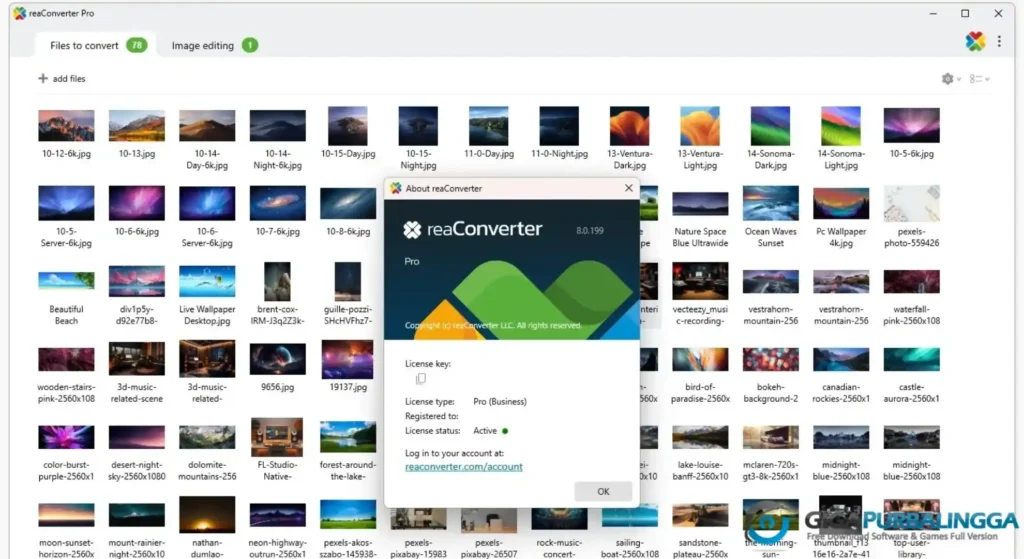Screen dimensions: 1024x559
Task: Select the 10-6-6k.jpg thumbnail
Action: [136, 203]
